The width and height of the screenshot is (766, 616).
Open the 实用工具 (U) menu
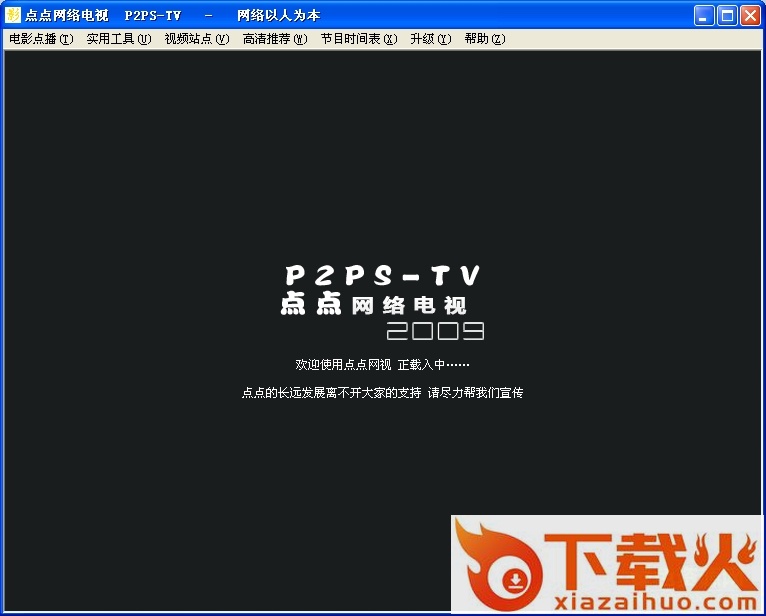coord(119,39)
